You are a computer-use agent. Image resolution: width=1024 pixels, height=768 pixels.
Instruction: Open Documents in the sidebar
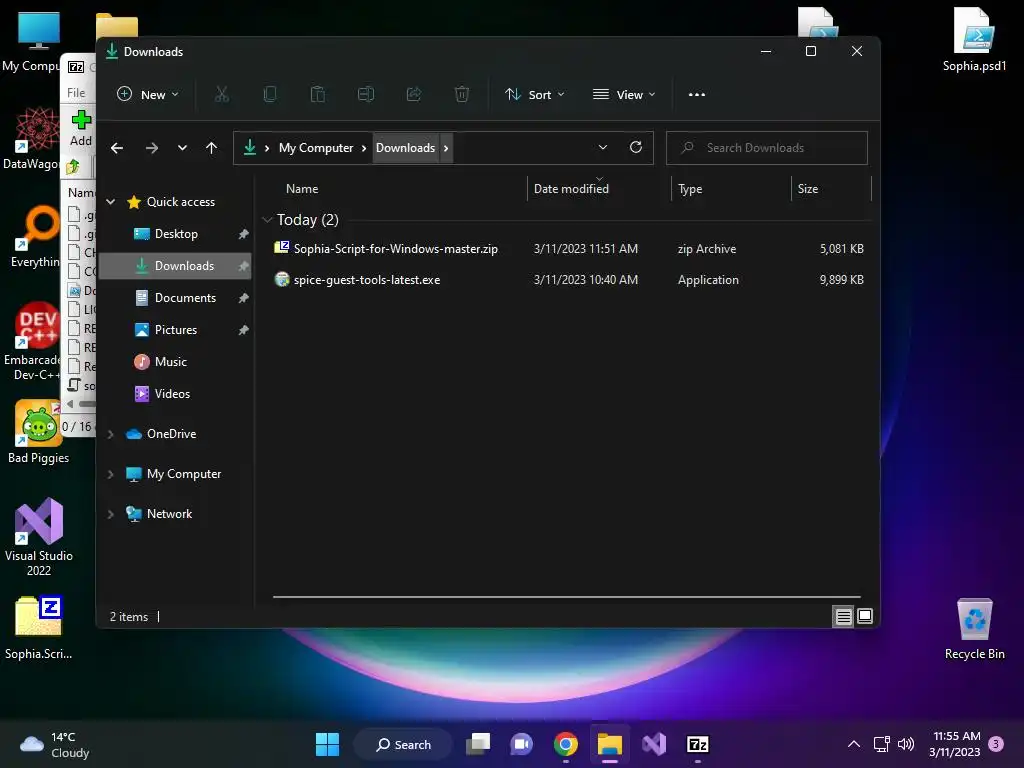coord(176,298)
